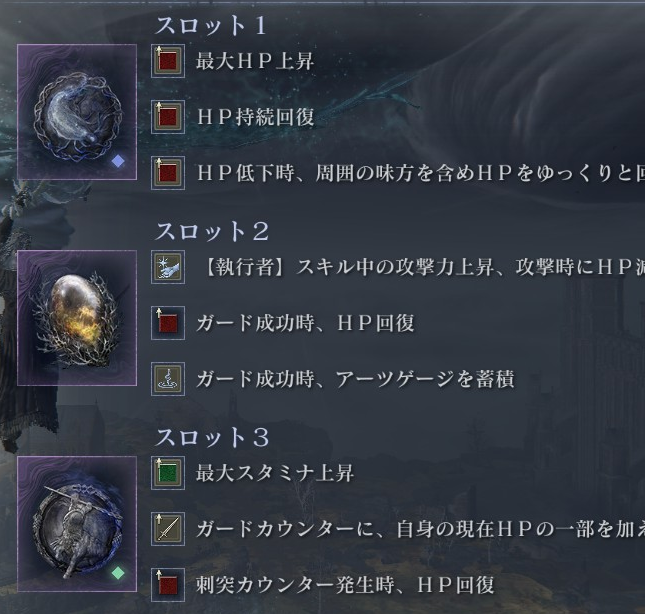Select the スロット2 heading
Screen dimensions: 645x614
coord(212,231)
